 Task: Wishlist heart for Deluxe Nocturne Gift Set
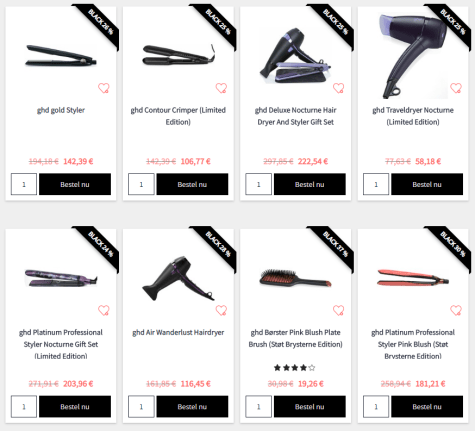click(x=339, y=88)
